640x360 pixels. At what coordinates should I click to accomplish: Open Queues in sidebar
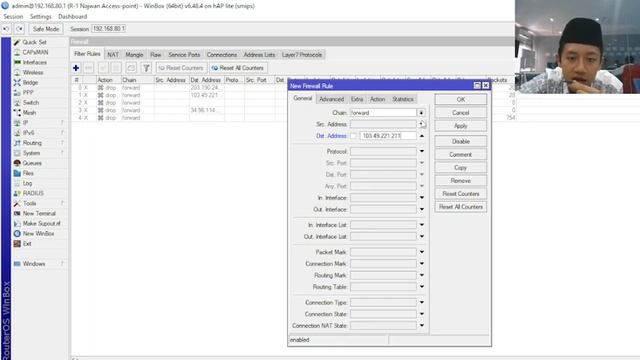coord(32,163)
